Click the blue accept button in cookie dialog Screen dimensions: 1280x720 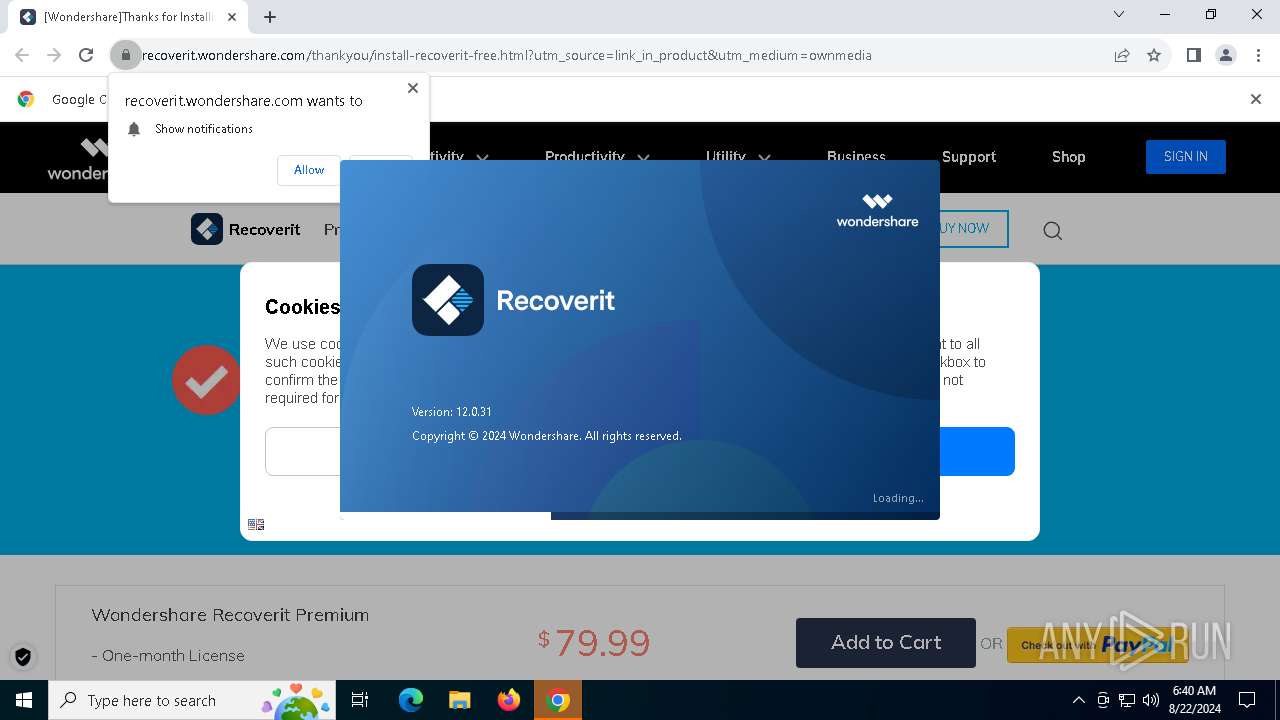[x=977, y=451]
